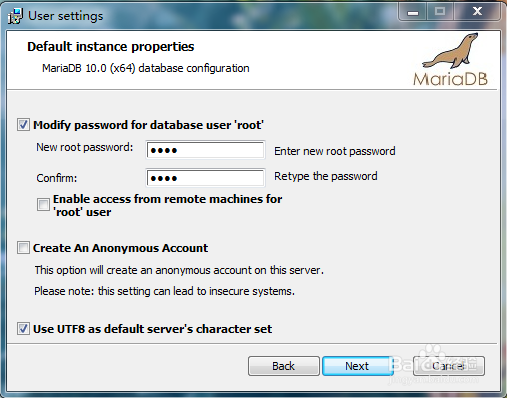Click 'Enable access from remote machines' label

click(x=167, y=205)
